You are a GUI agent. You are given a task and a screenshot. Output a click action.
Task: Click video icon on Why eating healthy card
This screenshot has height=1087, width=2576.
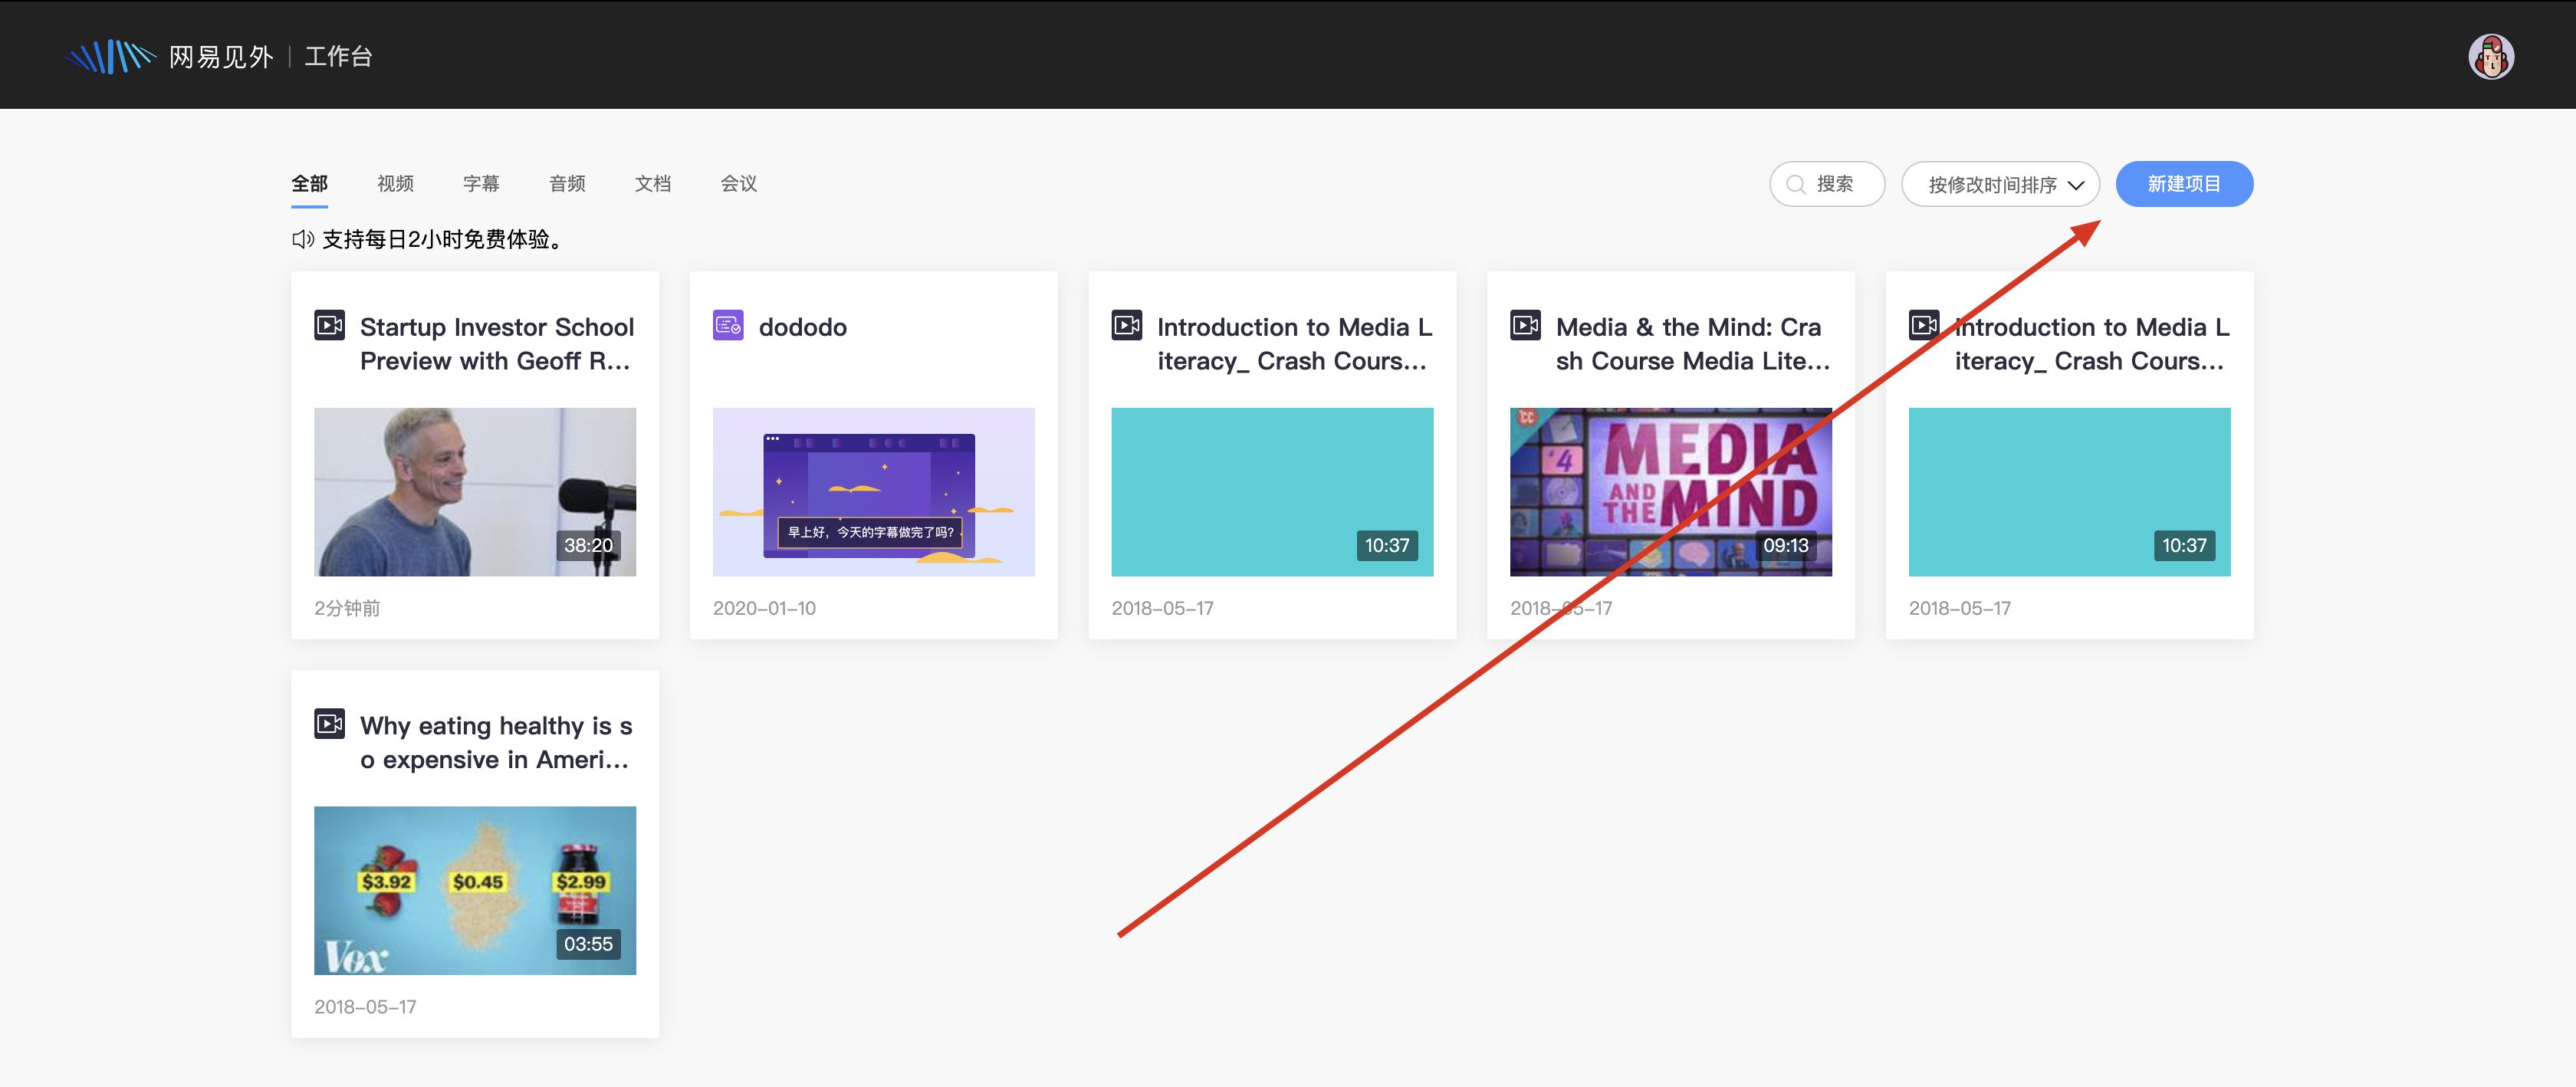coord(330,724)
